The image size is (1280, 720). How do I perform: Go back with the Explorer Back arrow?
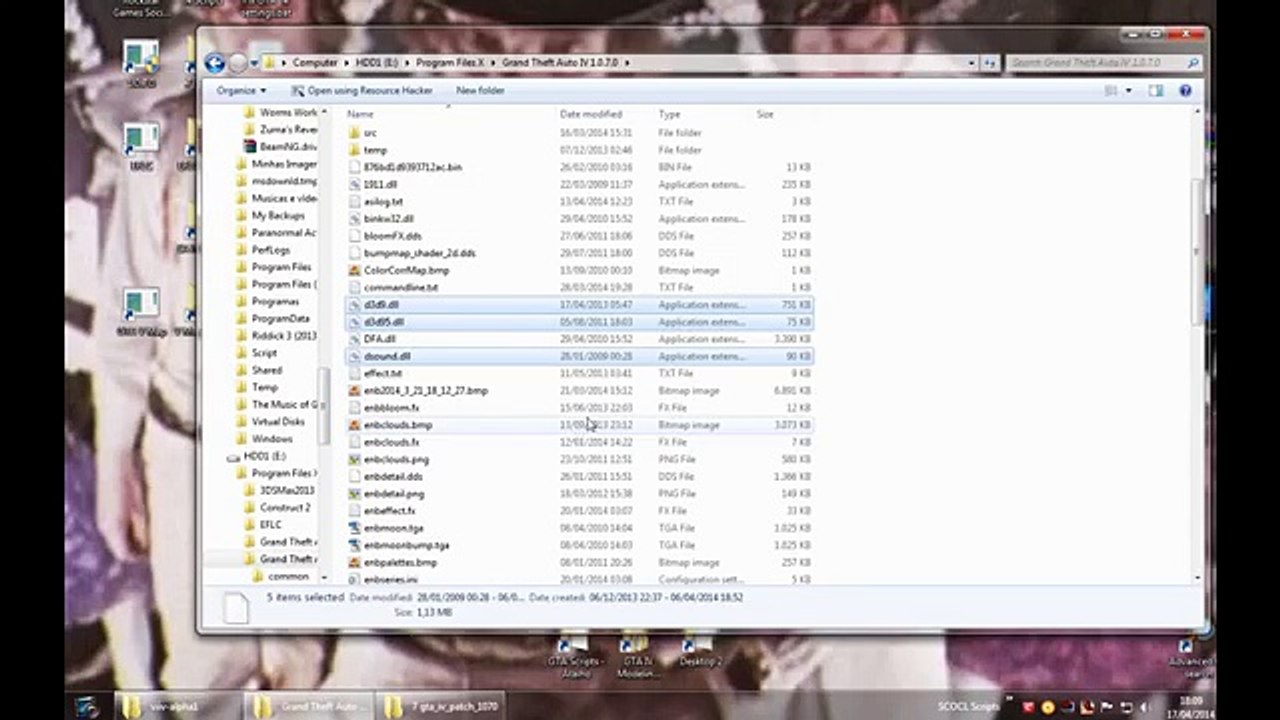214,63
